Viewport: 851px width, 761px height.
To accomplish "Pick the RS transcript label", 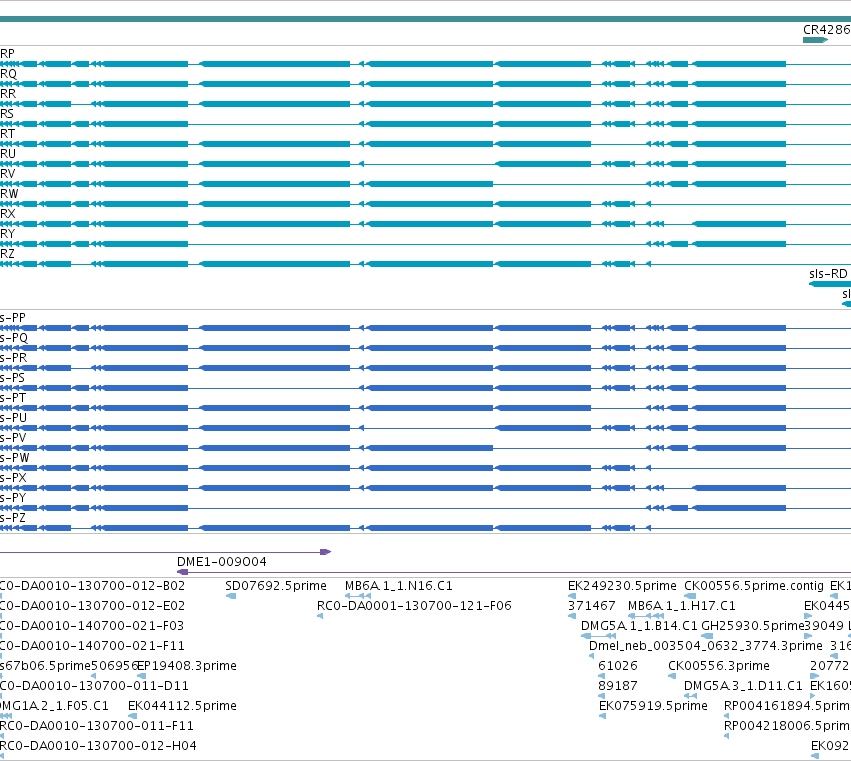I will tap(7, 114).
